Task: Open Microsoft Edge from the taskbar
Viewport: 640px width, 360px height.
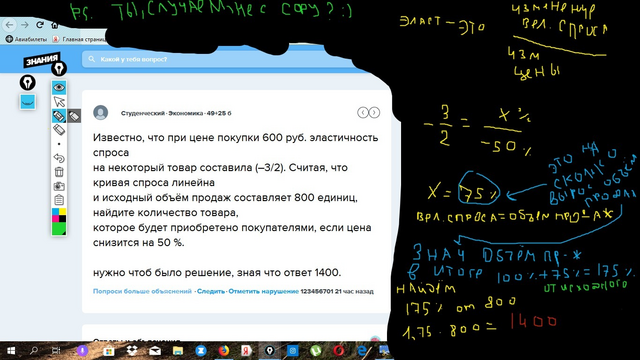Action: click(362, 351)
